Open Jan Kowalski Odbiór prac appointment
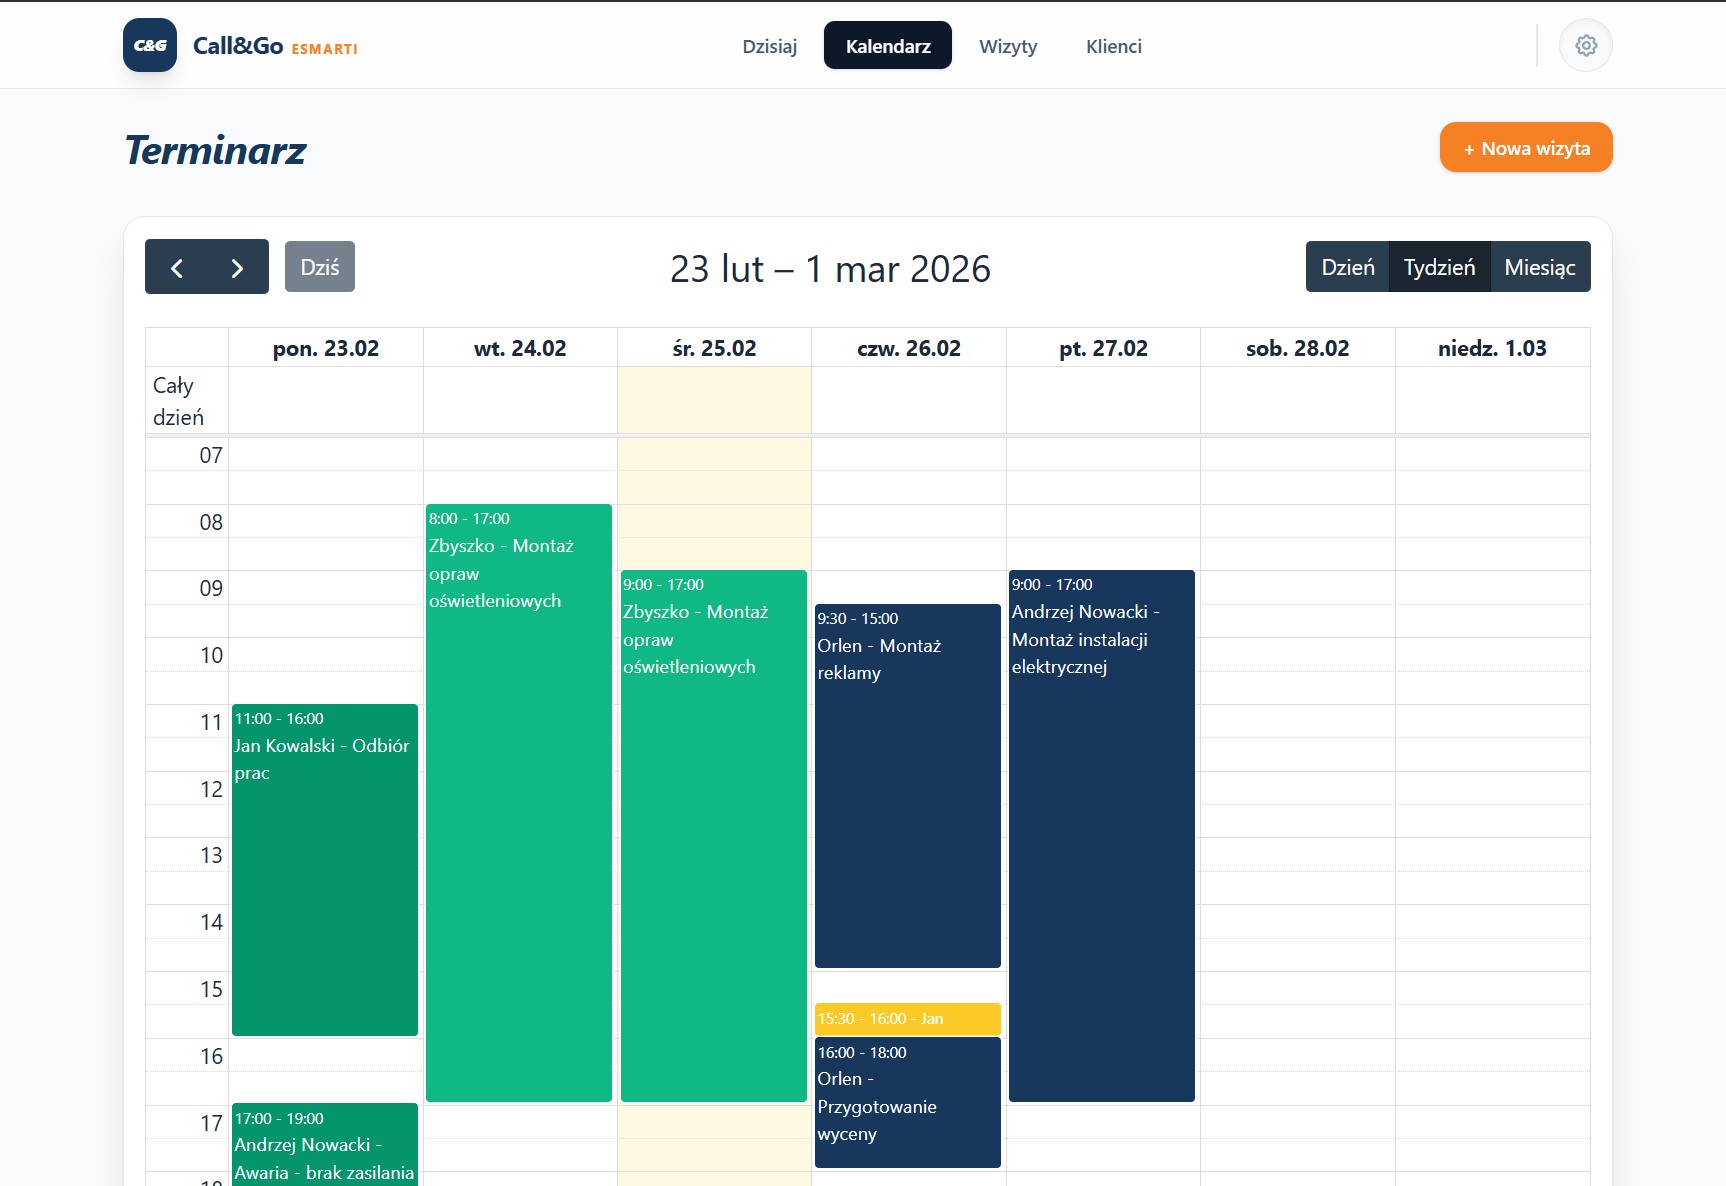 324,870
